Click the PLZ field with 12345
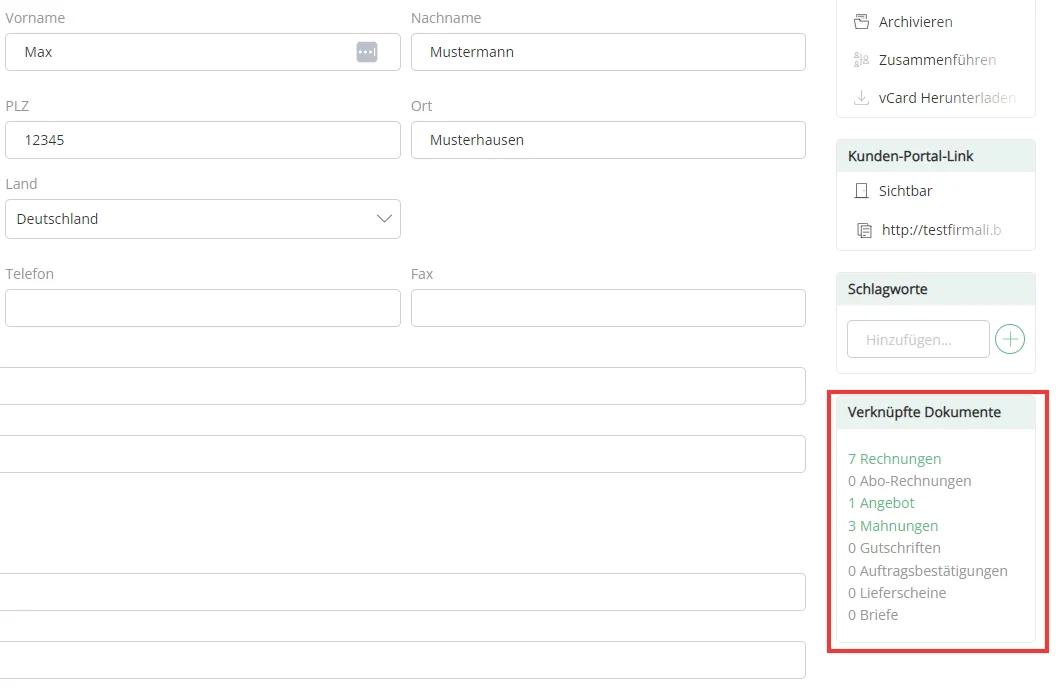 [x=203, y=140]
